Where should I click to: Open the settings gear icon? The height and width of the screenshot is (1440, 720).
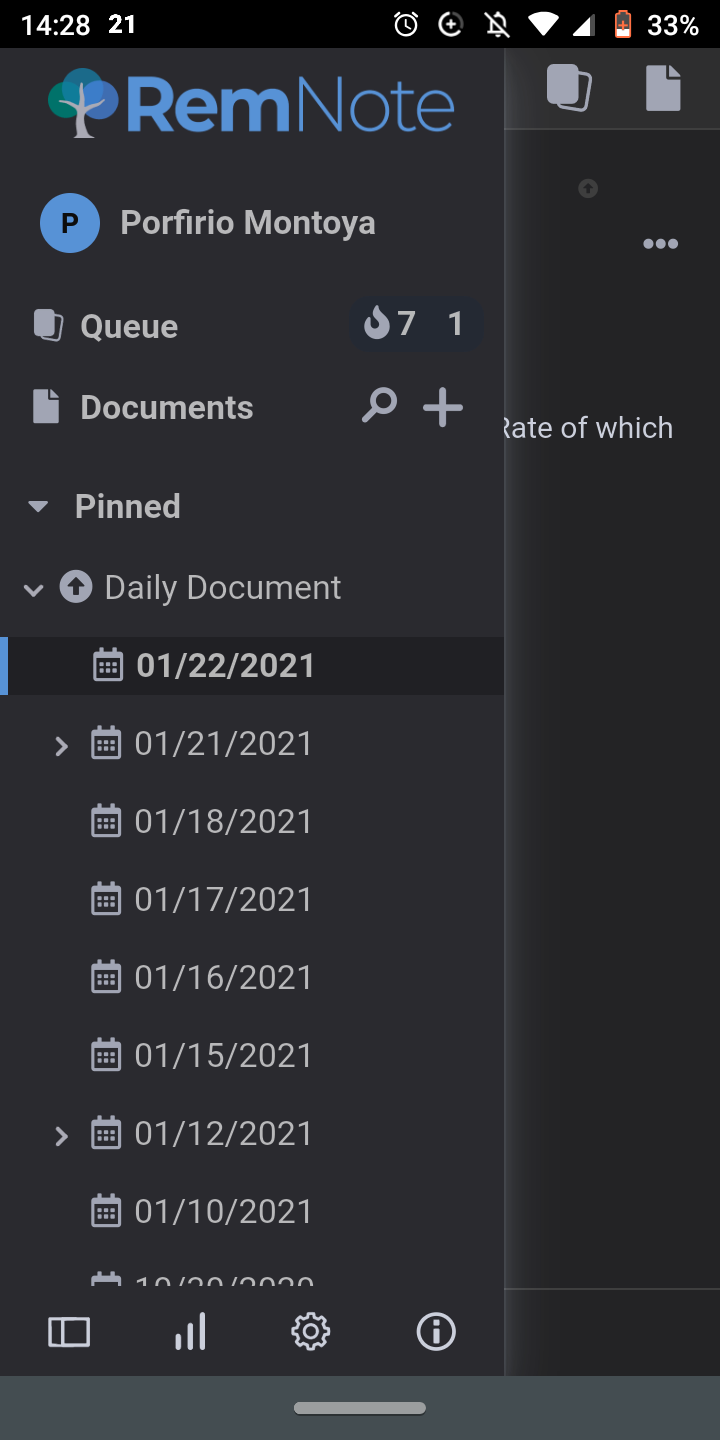310,1331
